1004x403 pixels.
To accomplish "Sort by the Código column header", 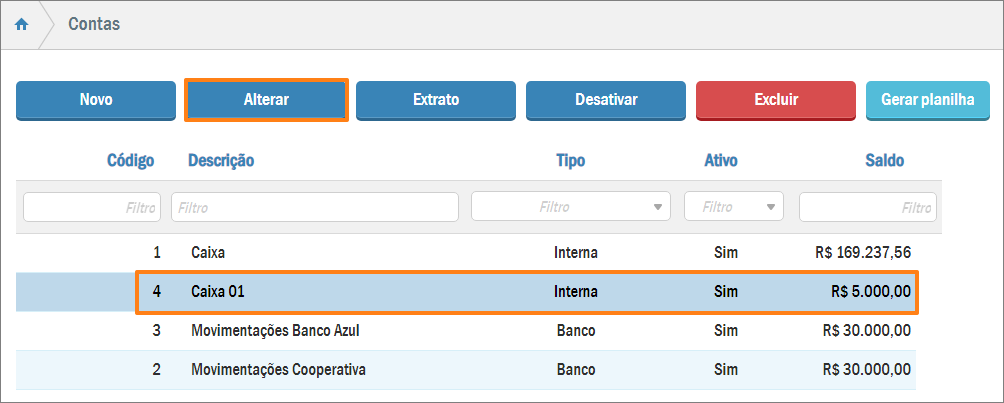I will [131, 160].
